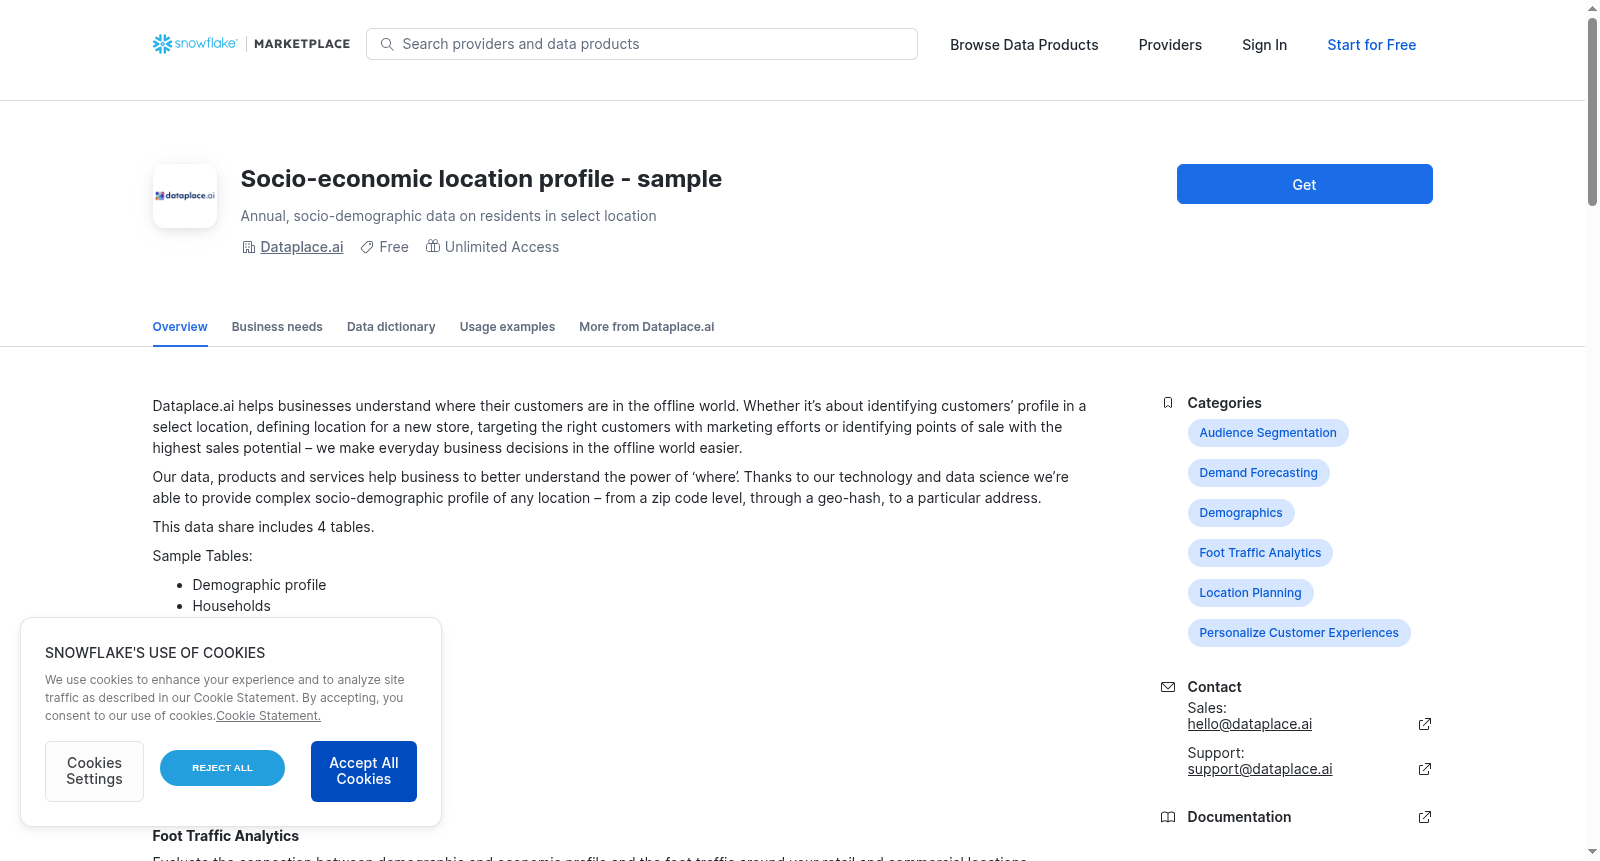Open the Documentation link
This screenshot has height=861, width=1600.
click(1239, 817)
